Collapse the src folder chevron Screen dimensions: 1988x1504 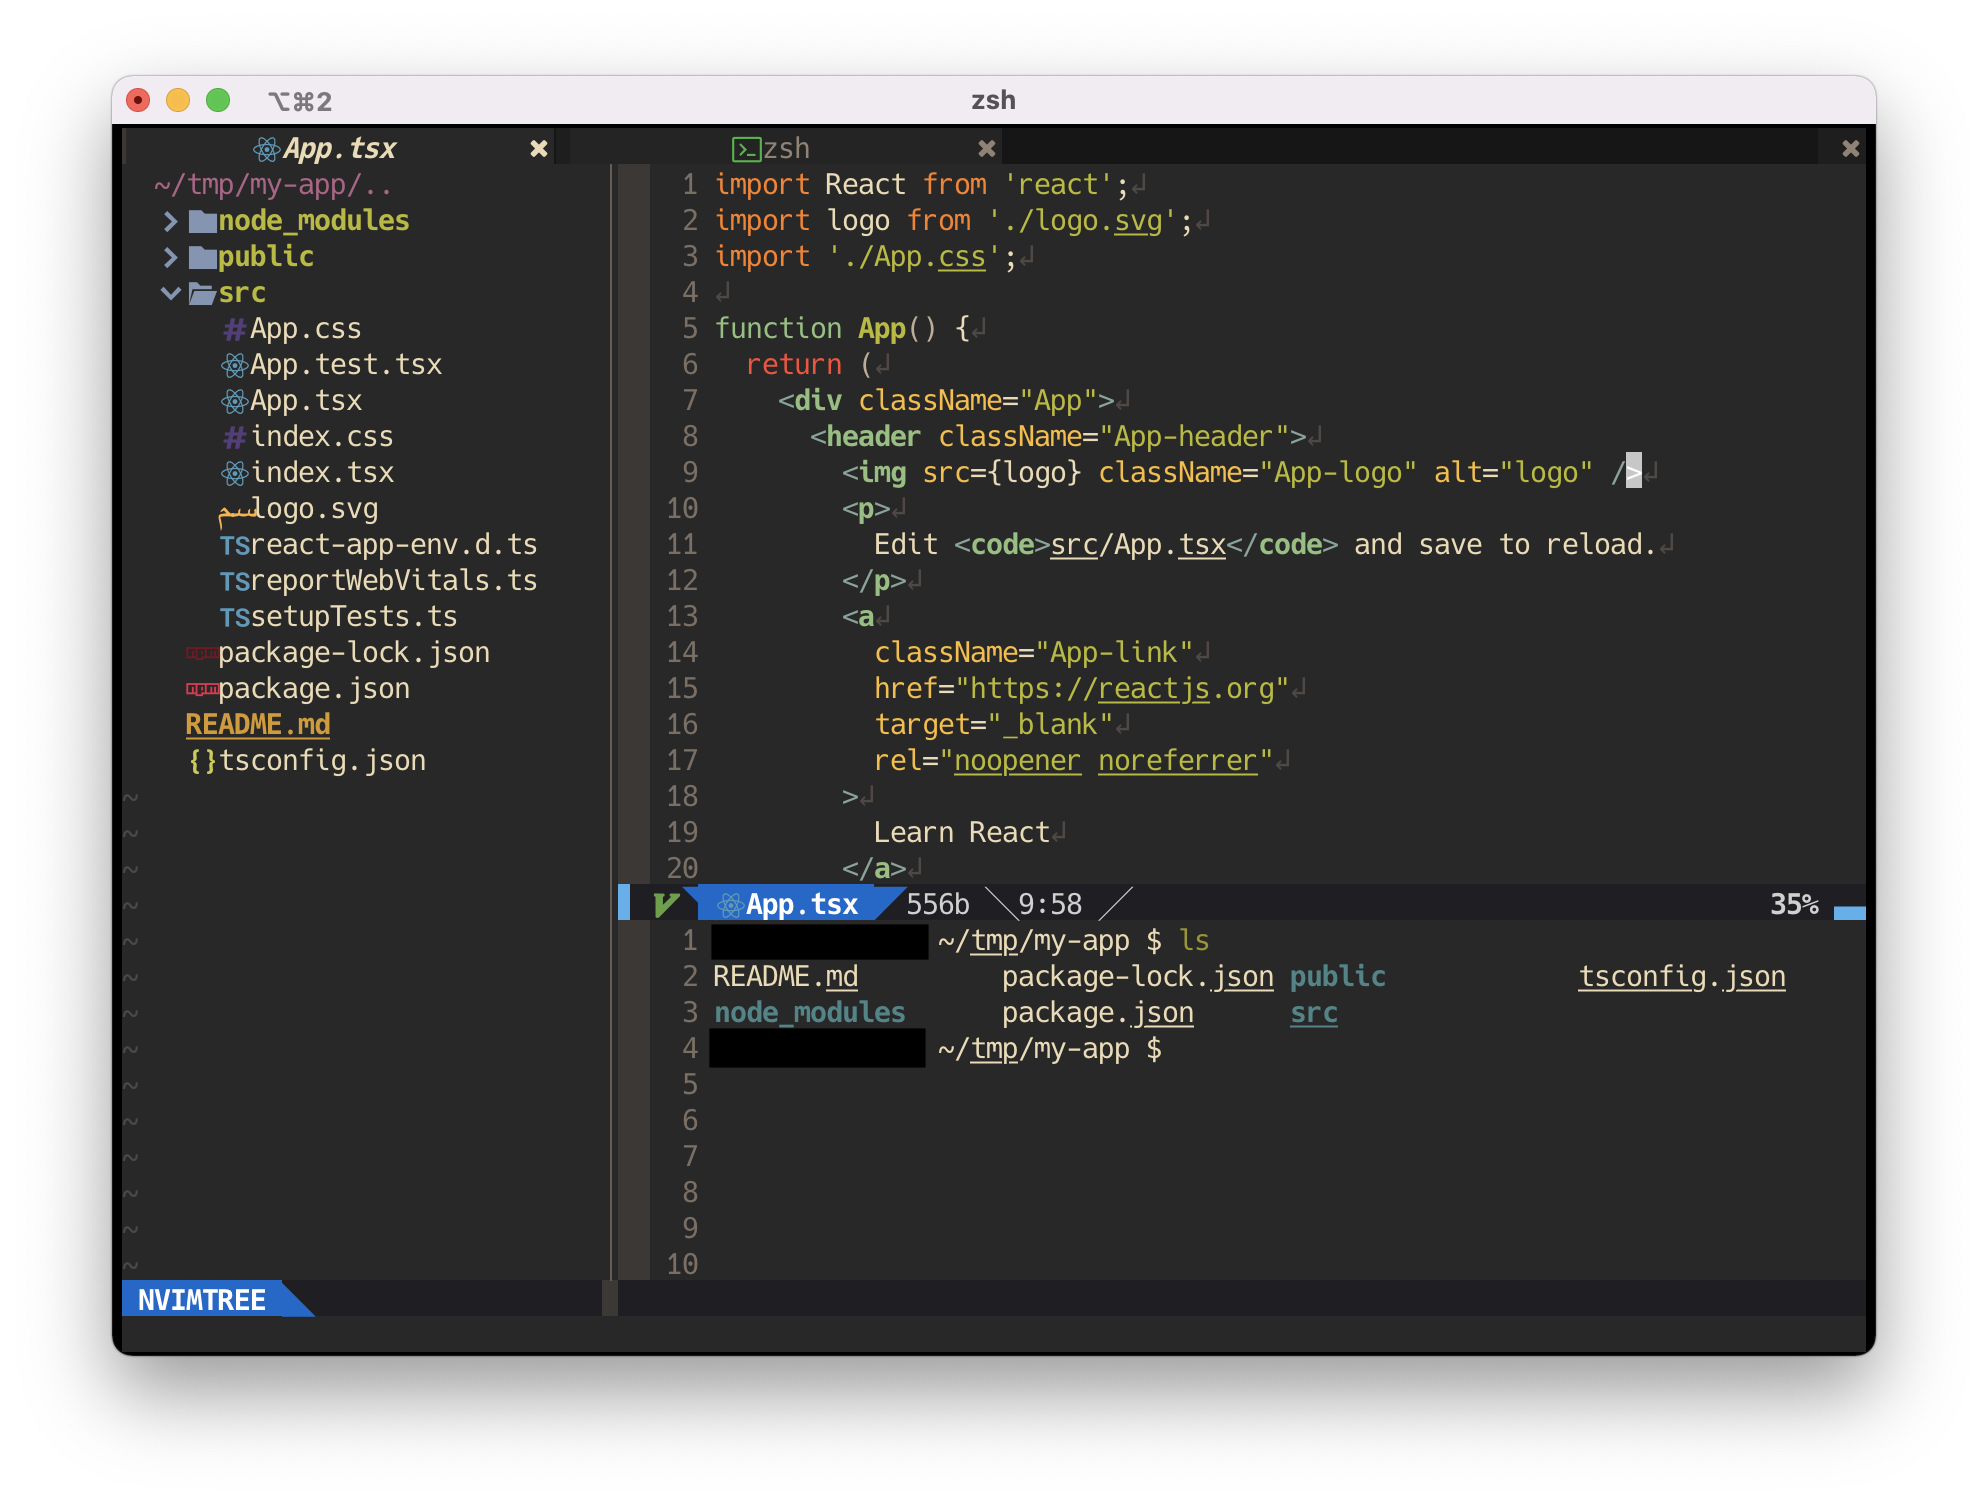point(171,293)
